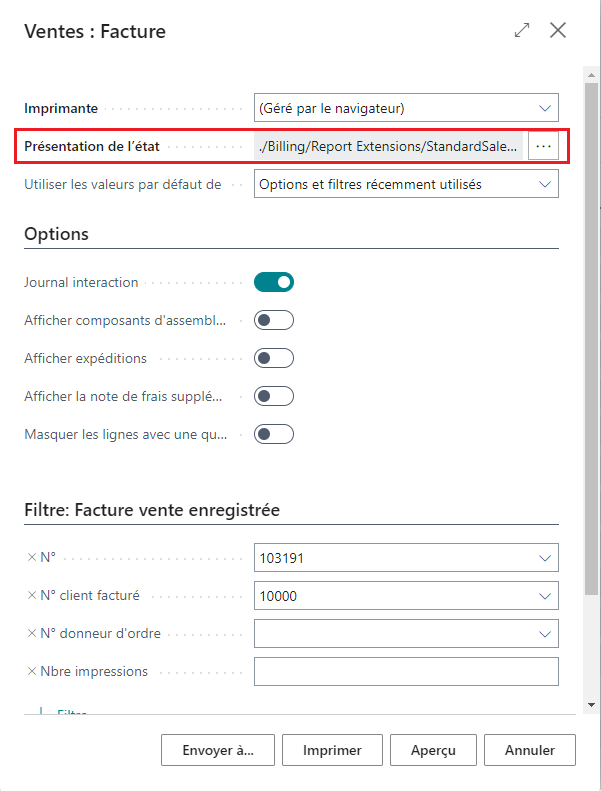Remove the N° filter with its X
Viewport: 601px width, 791px height.
[32, 558]
